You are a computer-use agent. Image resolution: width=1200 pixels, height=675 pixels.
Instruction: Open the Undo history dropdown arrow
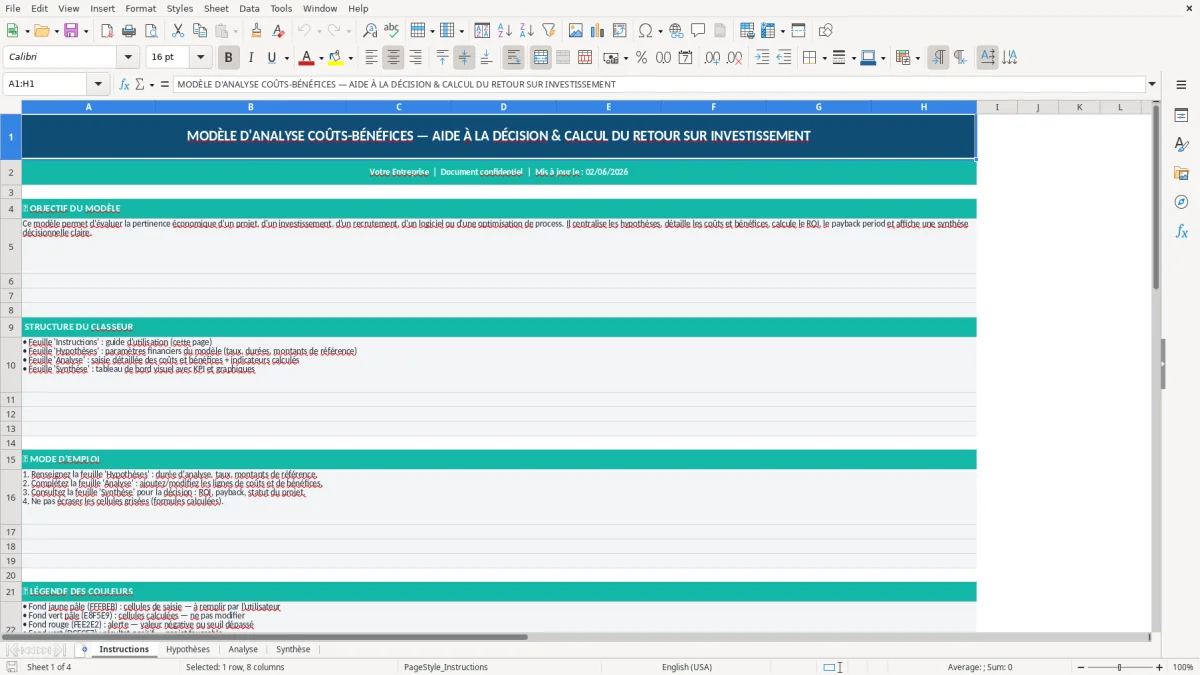click(319, 31)
